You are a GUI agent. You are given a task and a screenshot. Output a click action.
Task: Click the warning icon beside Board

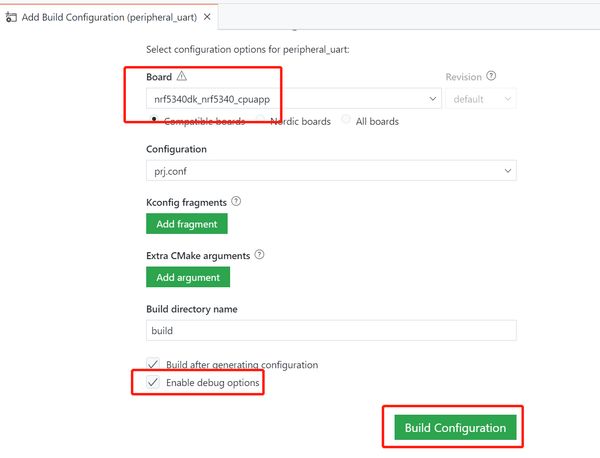181,76
